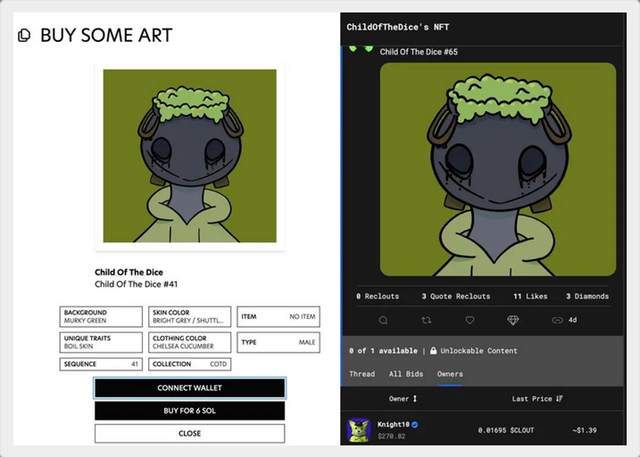Screen dimensions: 640x457
Task: Open the 3 Quote Reclouts list
Action: [x=455, y=296]
